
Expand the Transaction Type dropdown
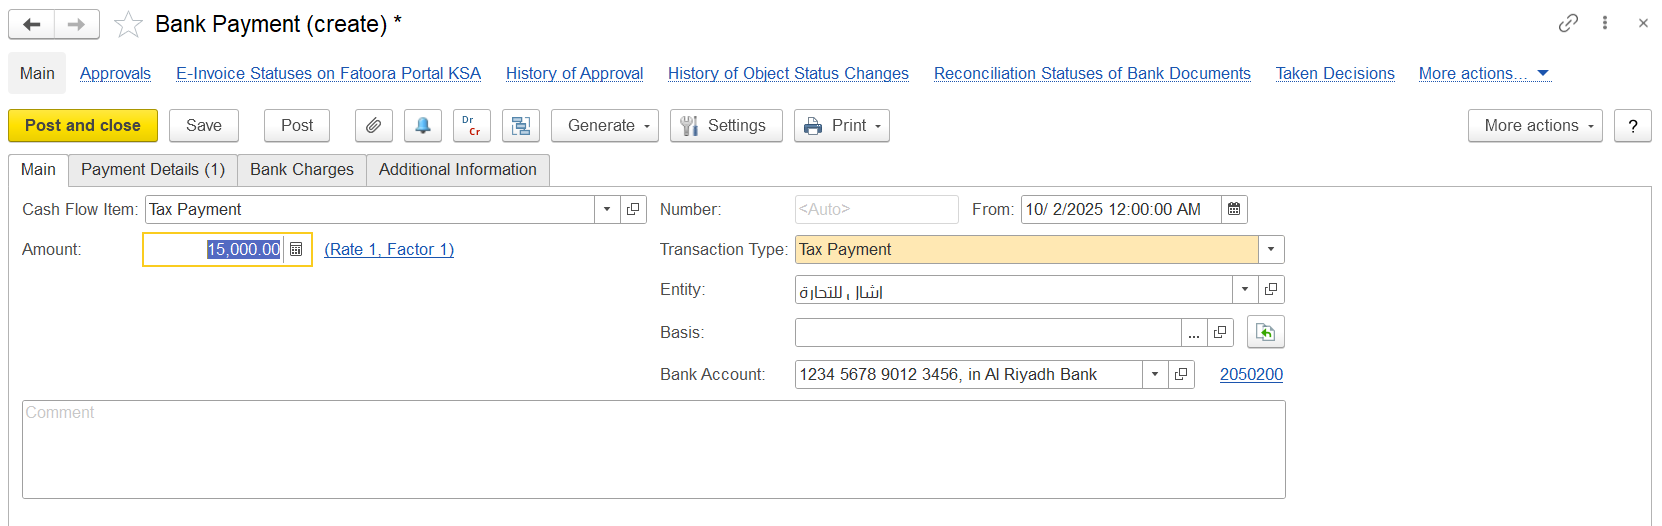point(1271,250)
